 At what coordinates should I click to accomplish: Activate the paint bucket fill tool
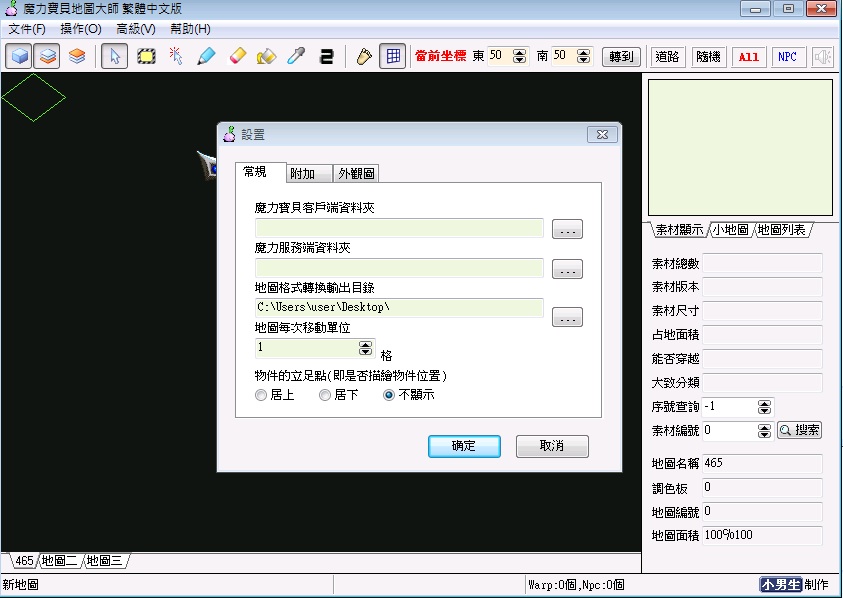[x=266, y=56]
